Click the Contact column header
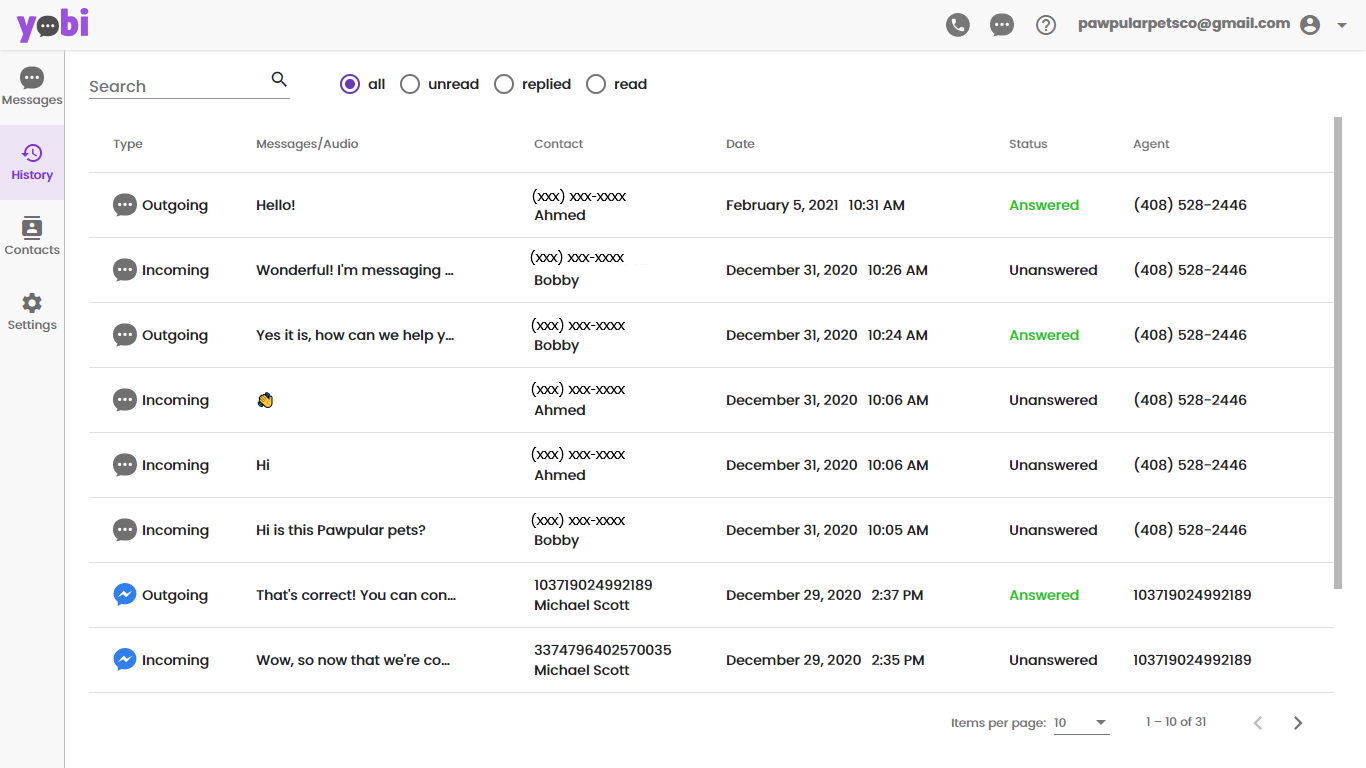Screen dimensions: 1366x768 coord(558,144)
